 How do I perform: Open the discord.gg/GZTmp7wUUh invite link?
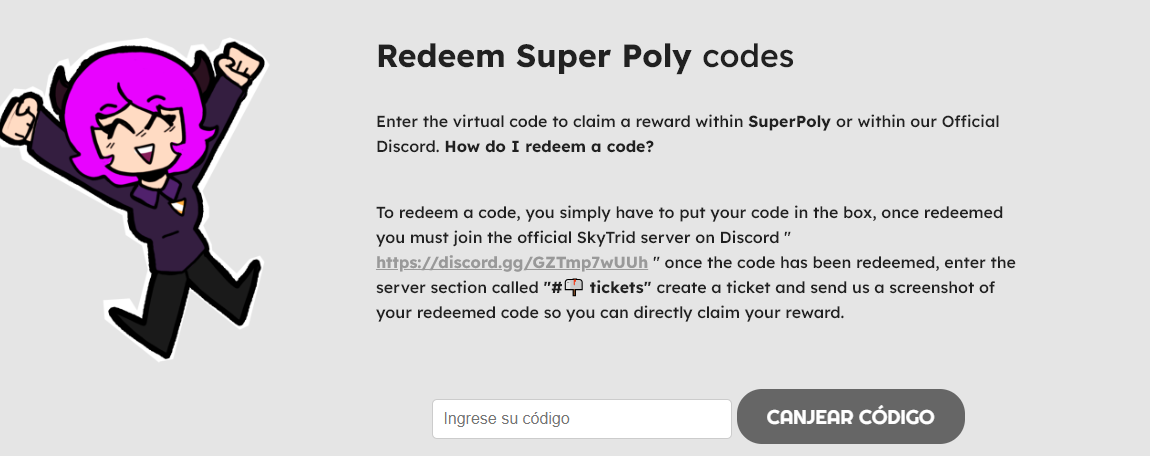point(512,262)
